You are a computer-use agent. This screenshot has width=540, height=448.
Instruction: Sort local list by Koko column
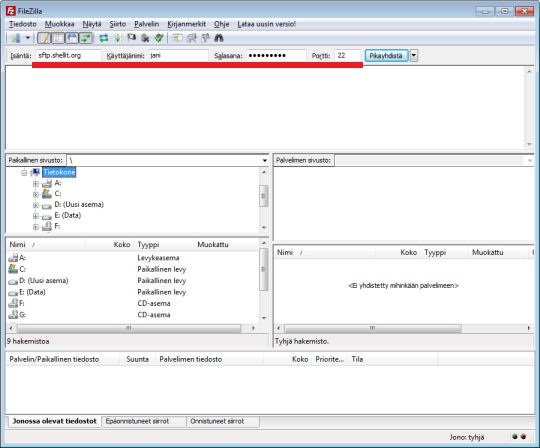coord(109,244)
